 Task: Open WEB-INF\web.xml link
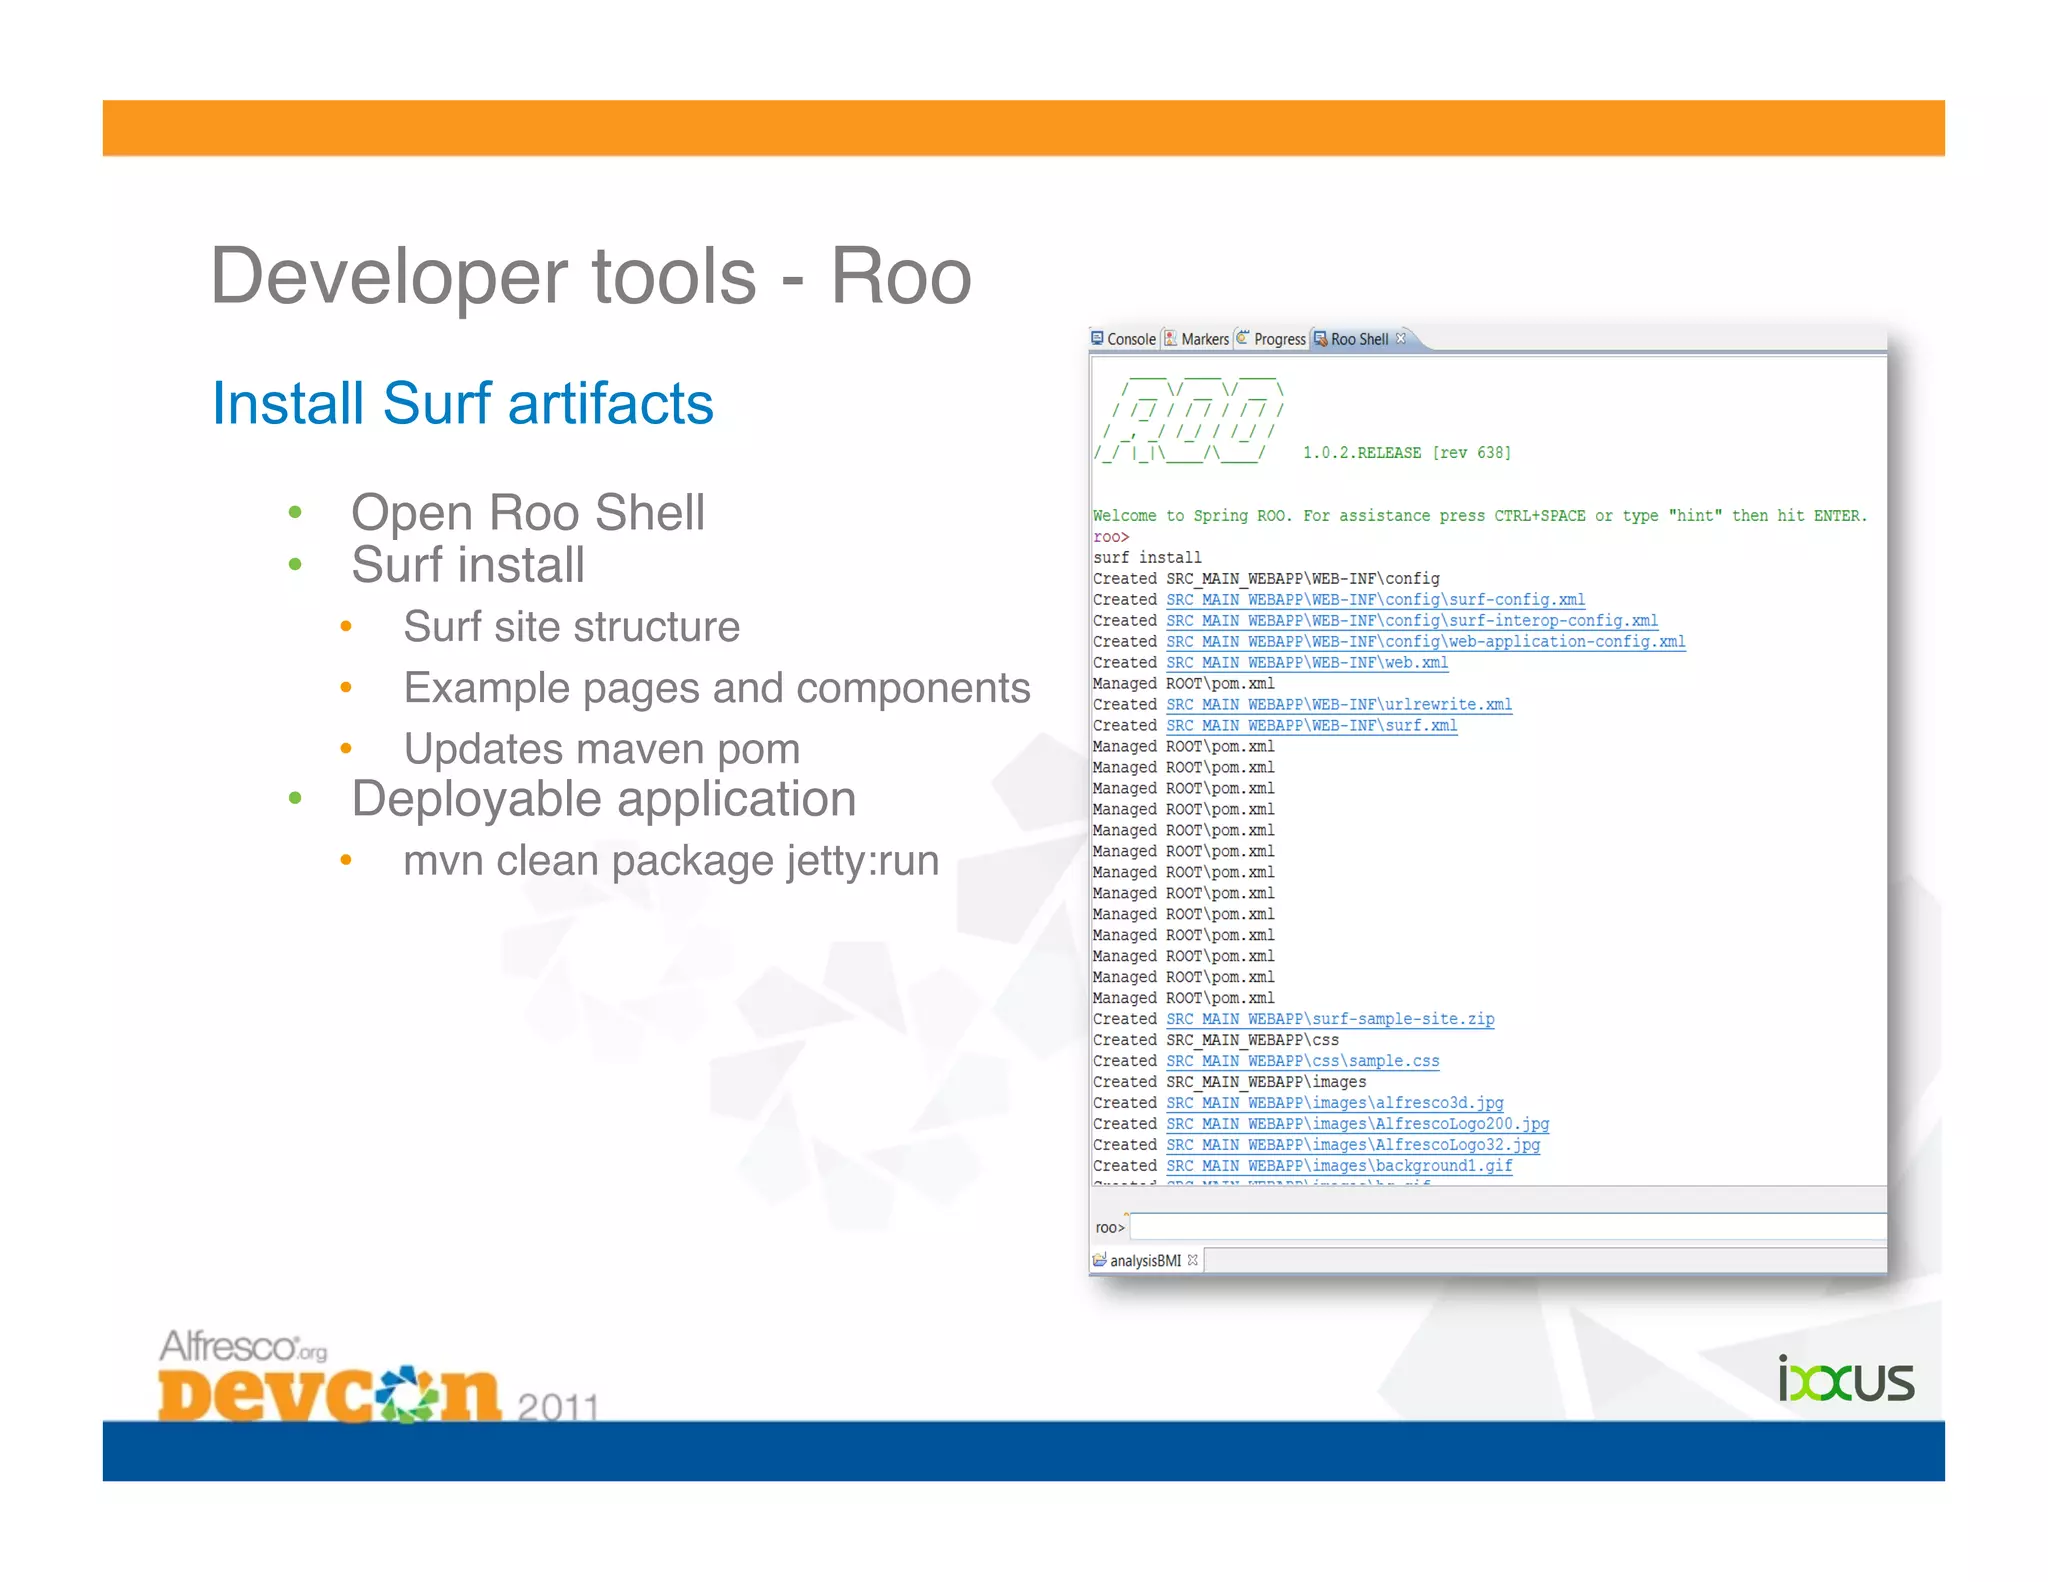1307,663
